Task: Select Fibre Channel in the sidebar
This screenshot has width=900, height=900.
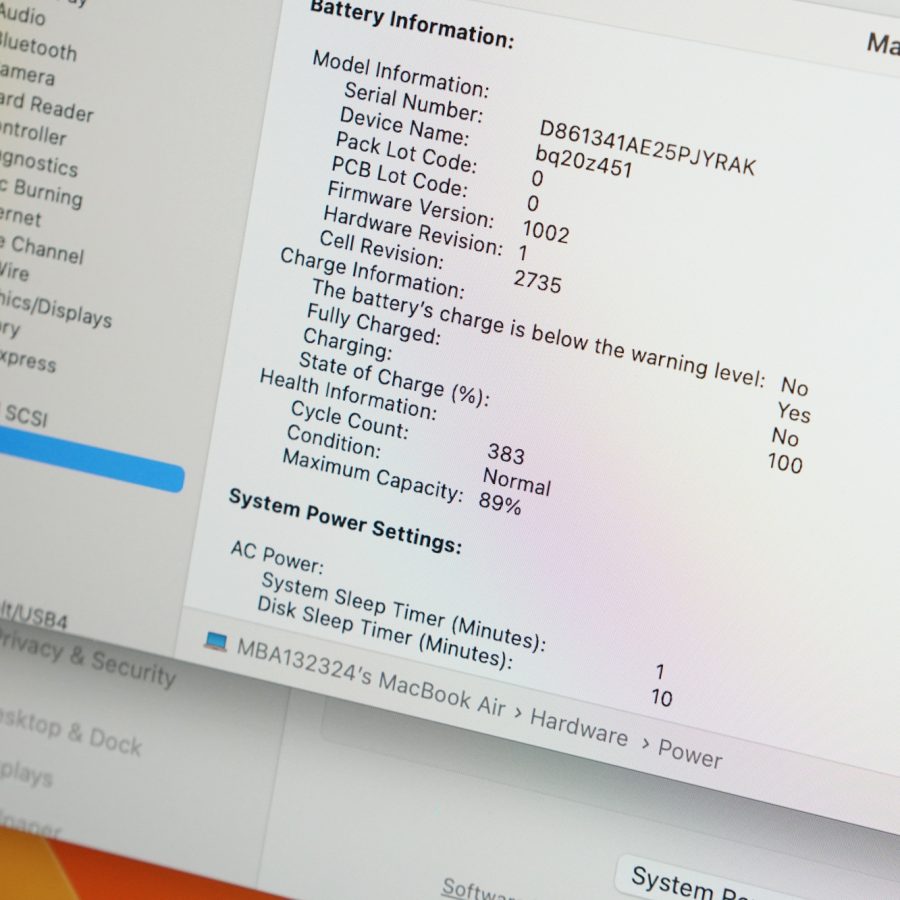Action: 42,249
